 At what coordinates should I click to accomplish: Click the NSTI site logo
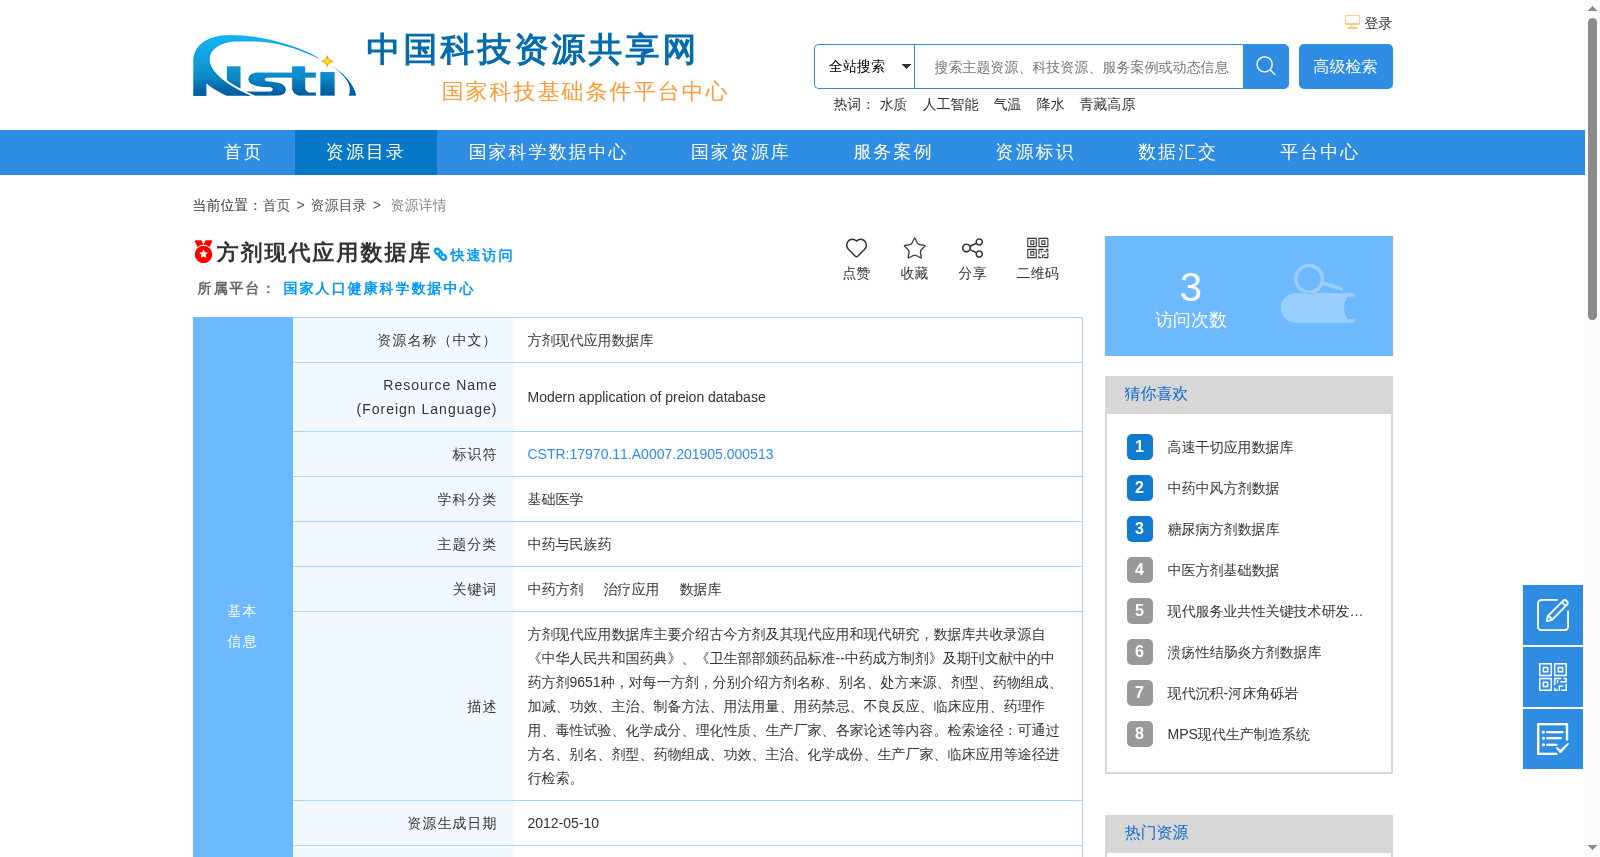[x=274, y=66]
